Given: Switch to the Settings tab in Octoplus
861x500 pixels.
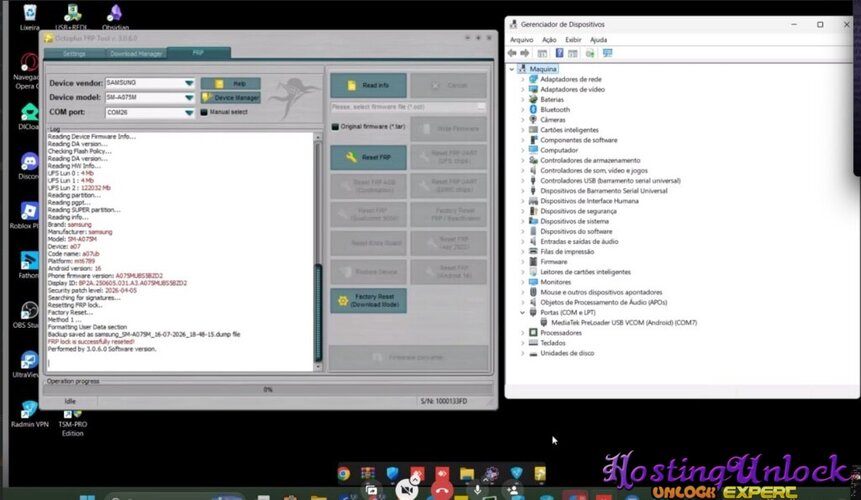Looking at the screenshot, I should [74, 53].
